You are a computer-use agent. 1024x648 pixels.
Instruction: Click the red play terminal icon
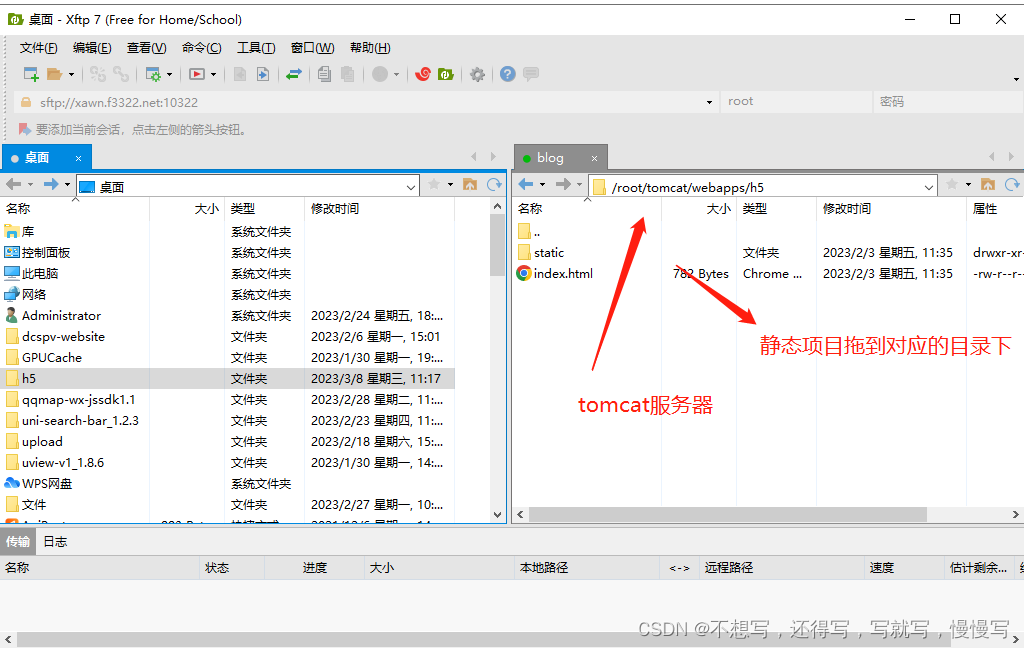(x=197, y=74)
